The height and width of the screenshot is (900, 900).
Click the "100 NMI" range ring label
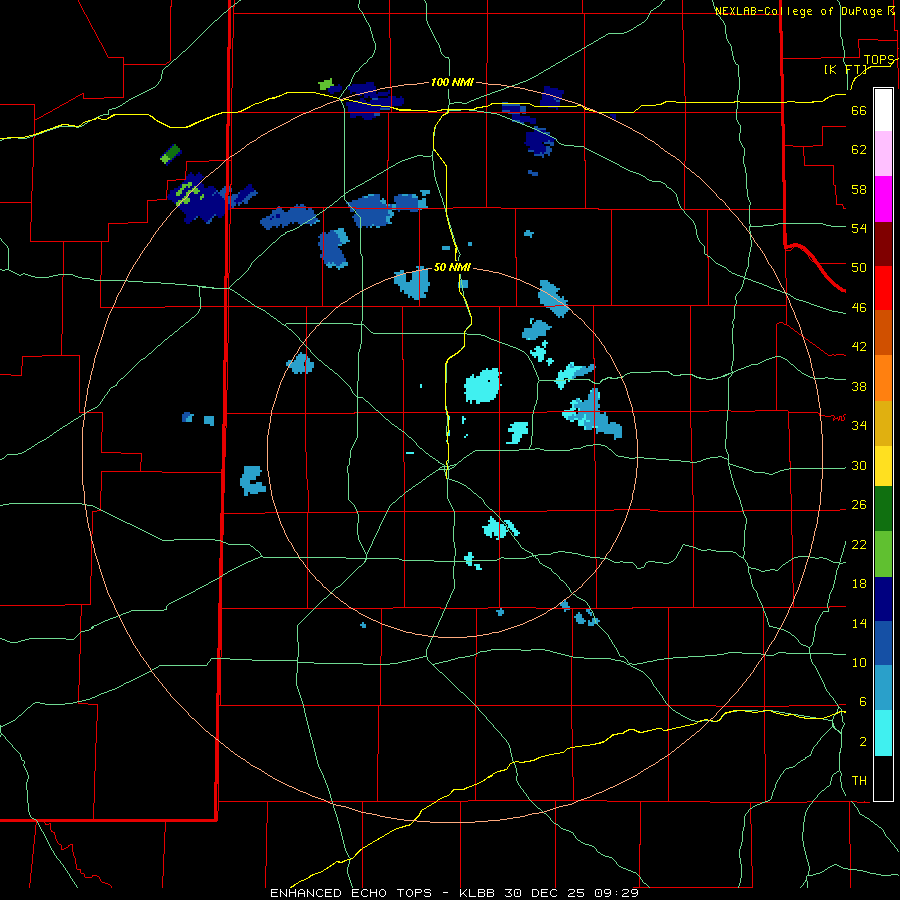(452, 82)
